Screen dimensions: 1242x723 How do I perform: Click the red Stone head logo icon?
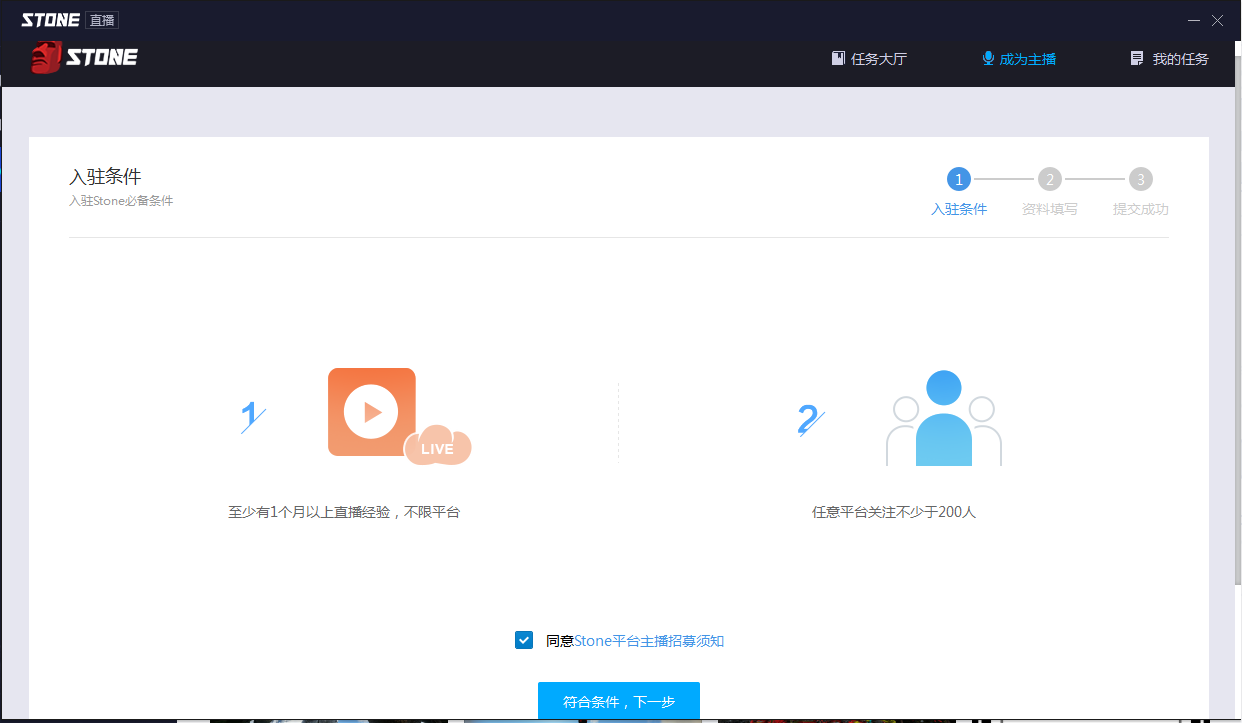46,58
